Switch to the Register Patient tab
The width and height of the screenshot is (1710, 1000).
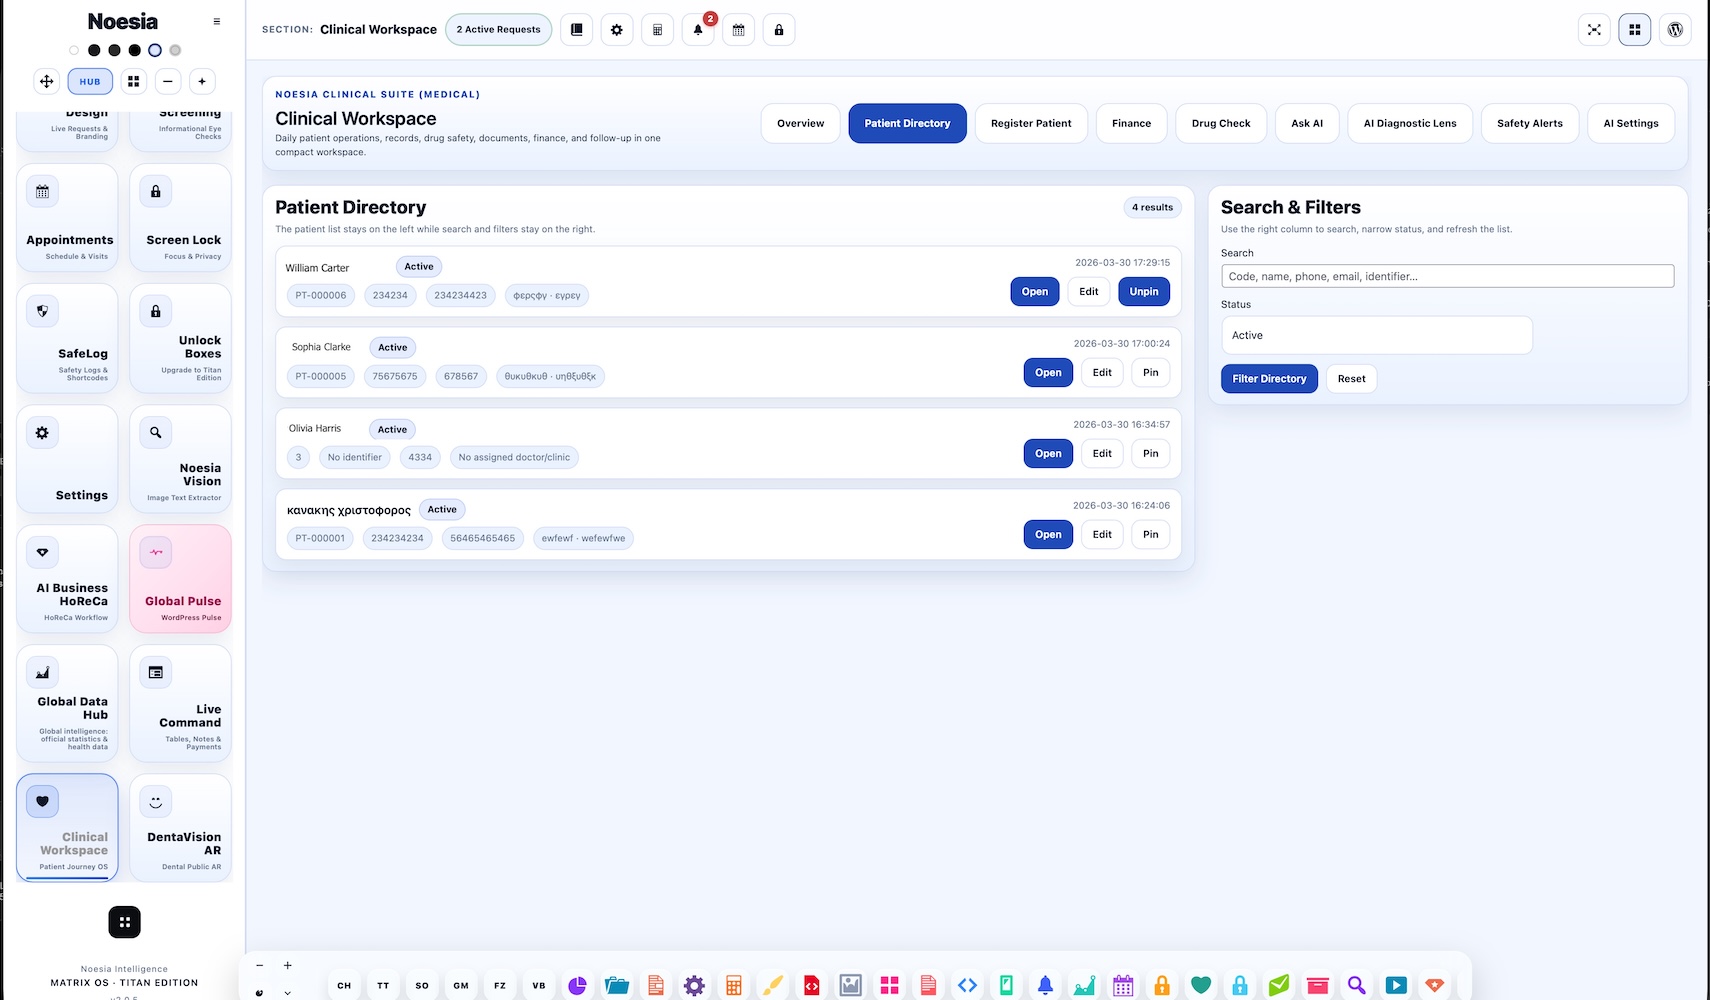(x=1031, y=124)
